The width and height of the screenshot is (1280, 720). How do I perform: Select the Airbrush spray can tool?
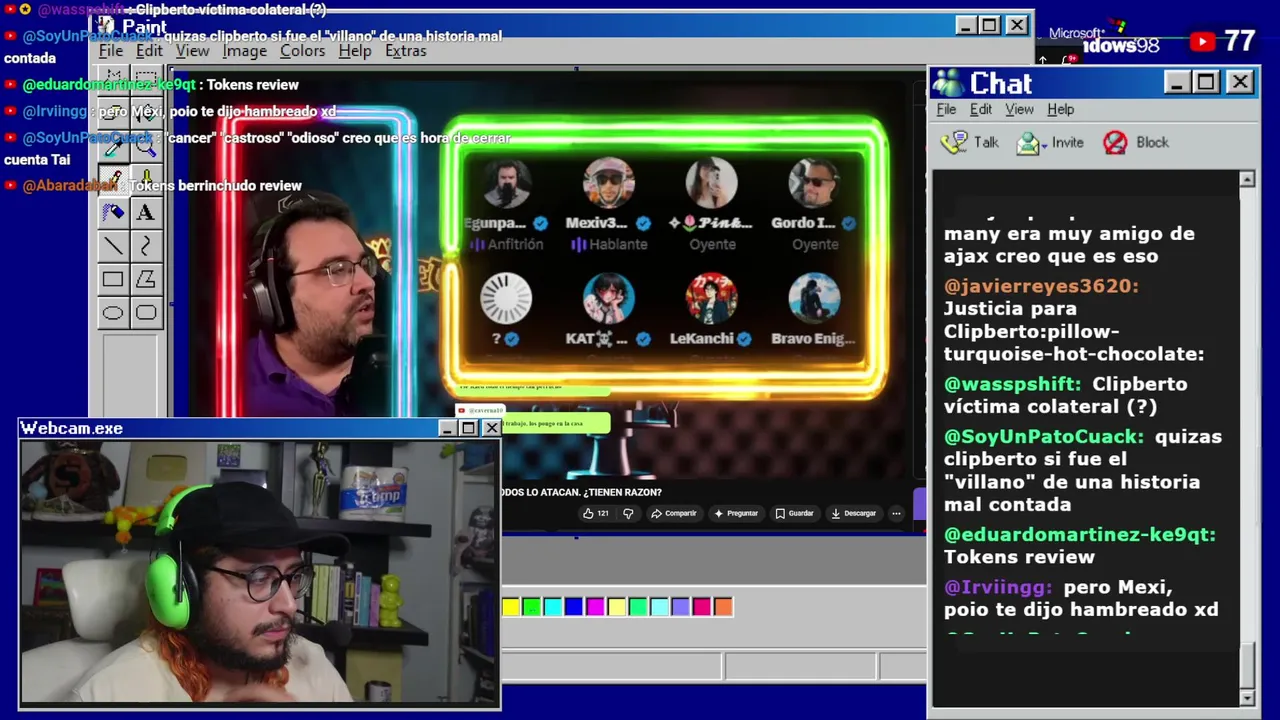pyautogui.click(x=113, y=212)
